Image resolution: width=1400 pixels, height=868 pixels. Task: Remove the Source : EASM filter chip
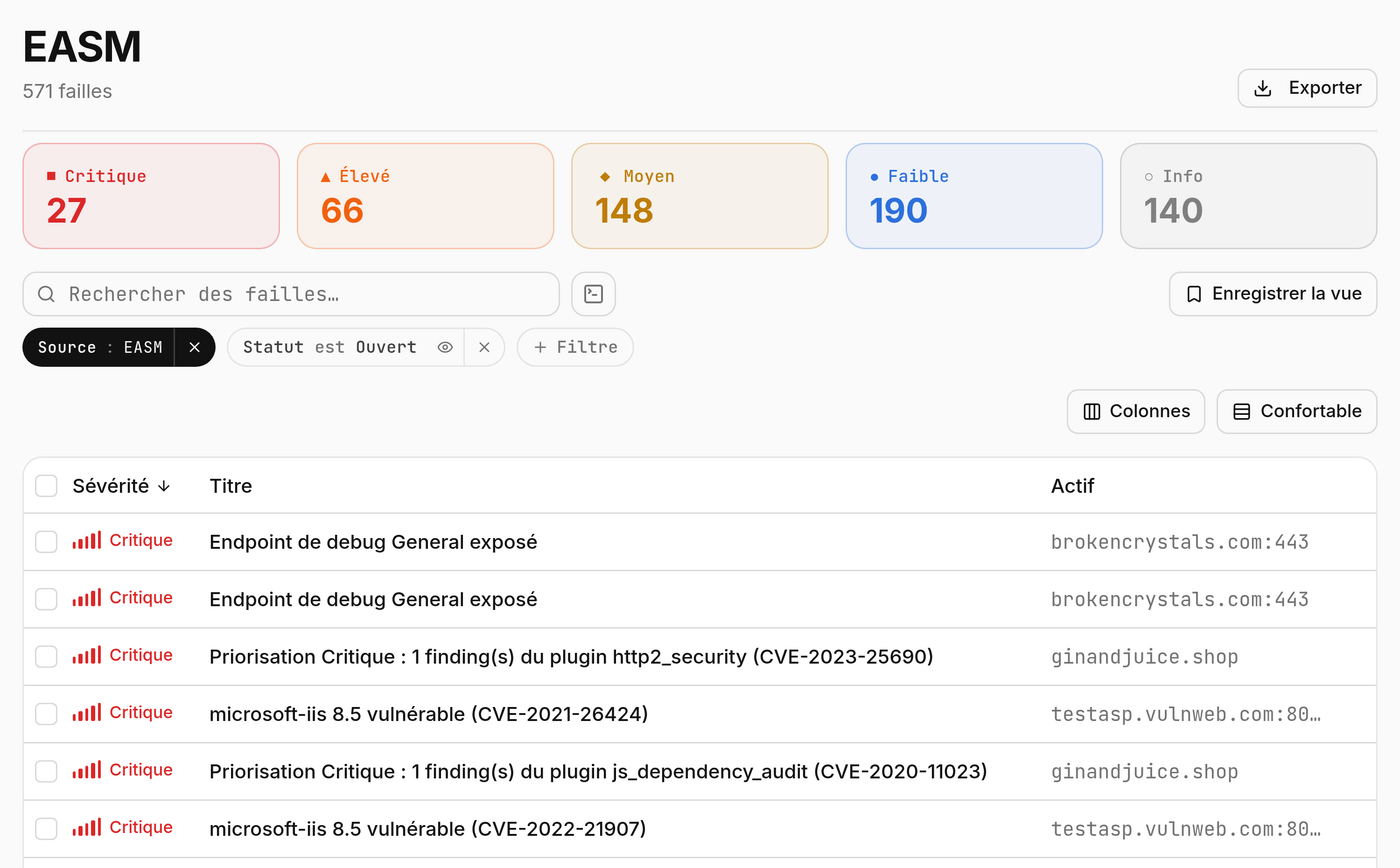point(195,347)
